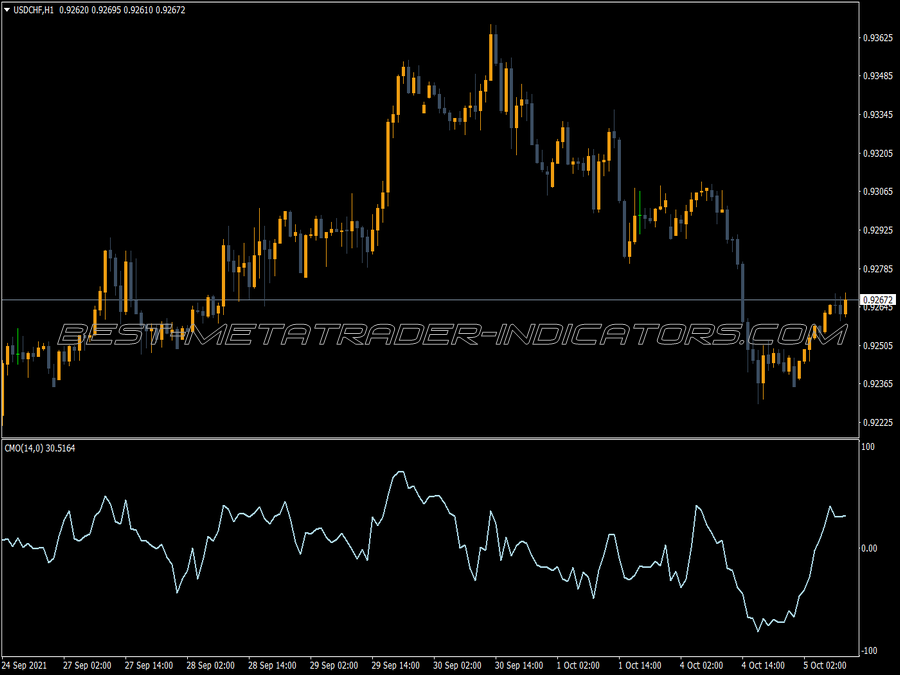Click price level 0.93205 on price axis
900x675 pixels.
pos(878,153)
